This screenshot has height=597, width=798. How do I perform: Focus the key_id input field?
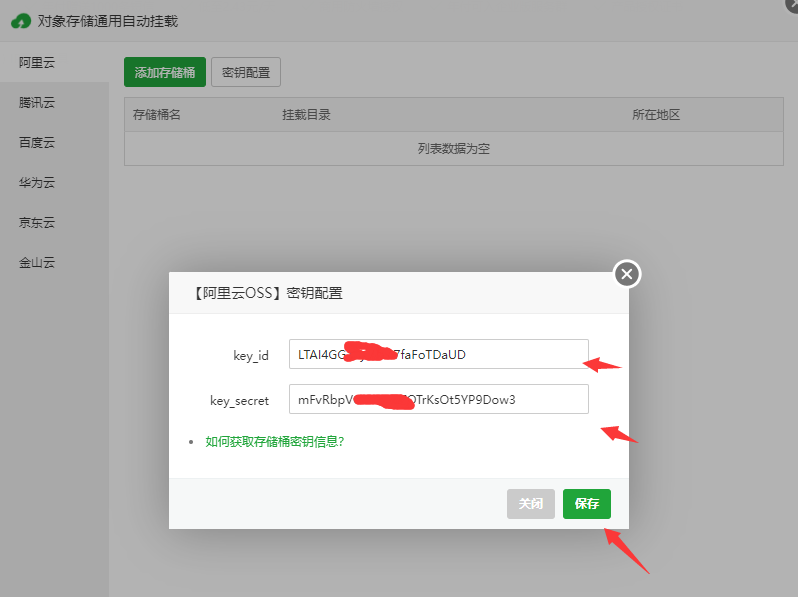[439, 354]
